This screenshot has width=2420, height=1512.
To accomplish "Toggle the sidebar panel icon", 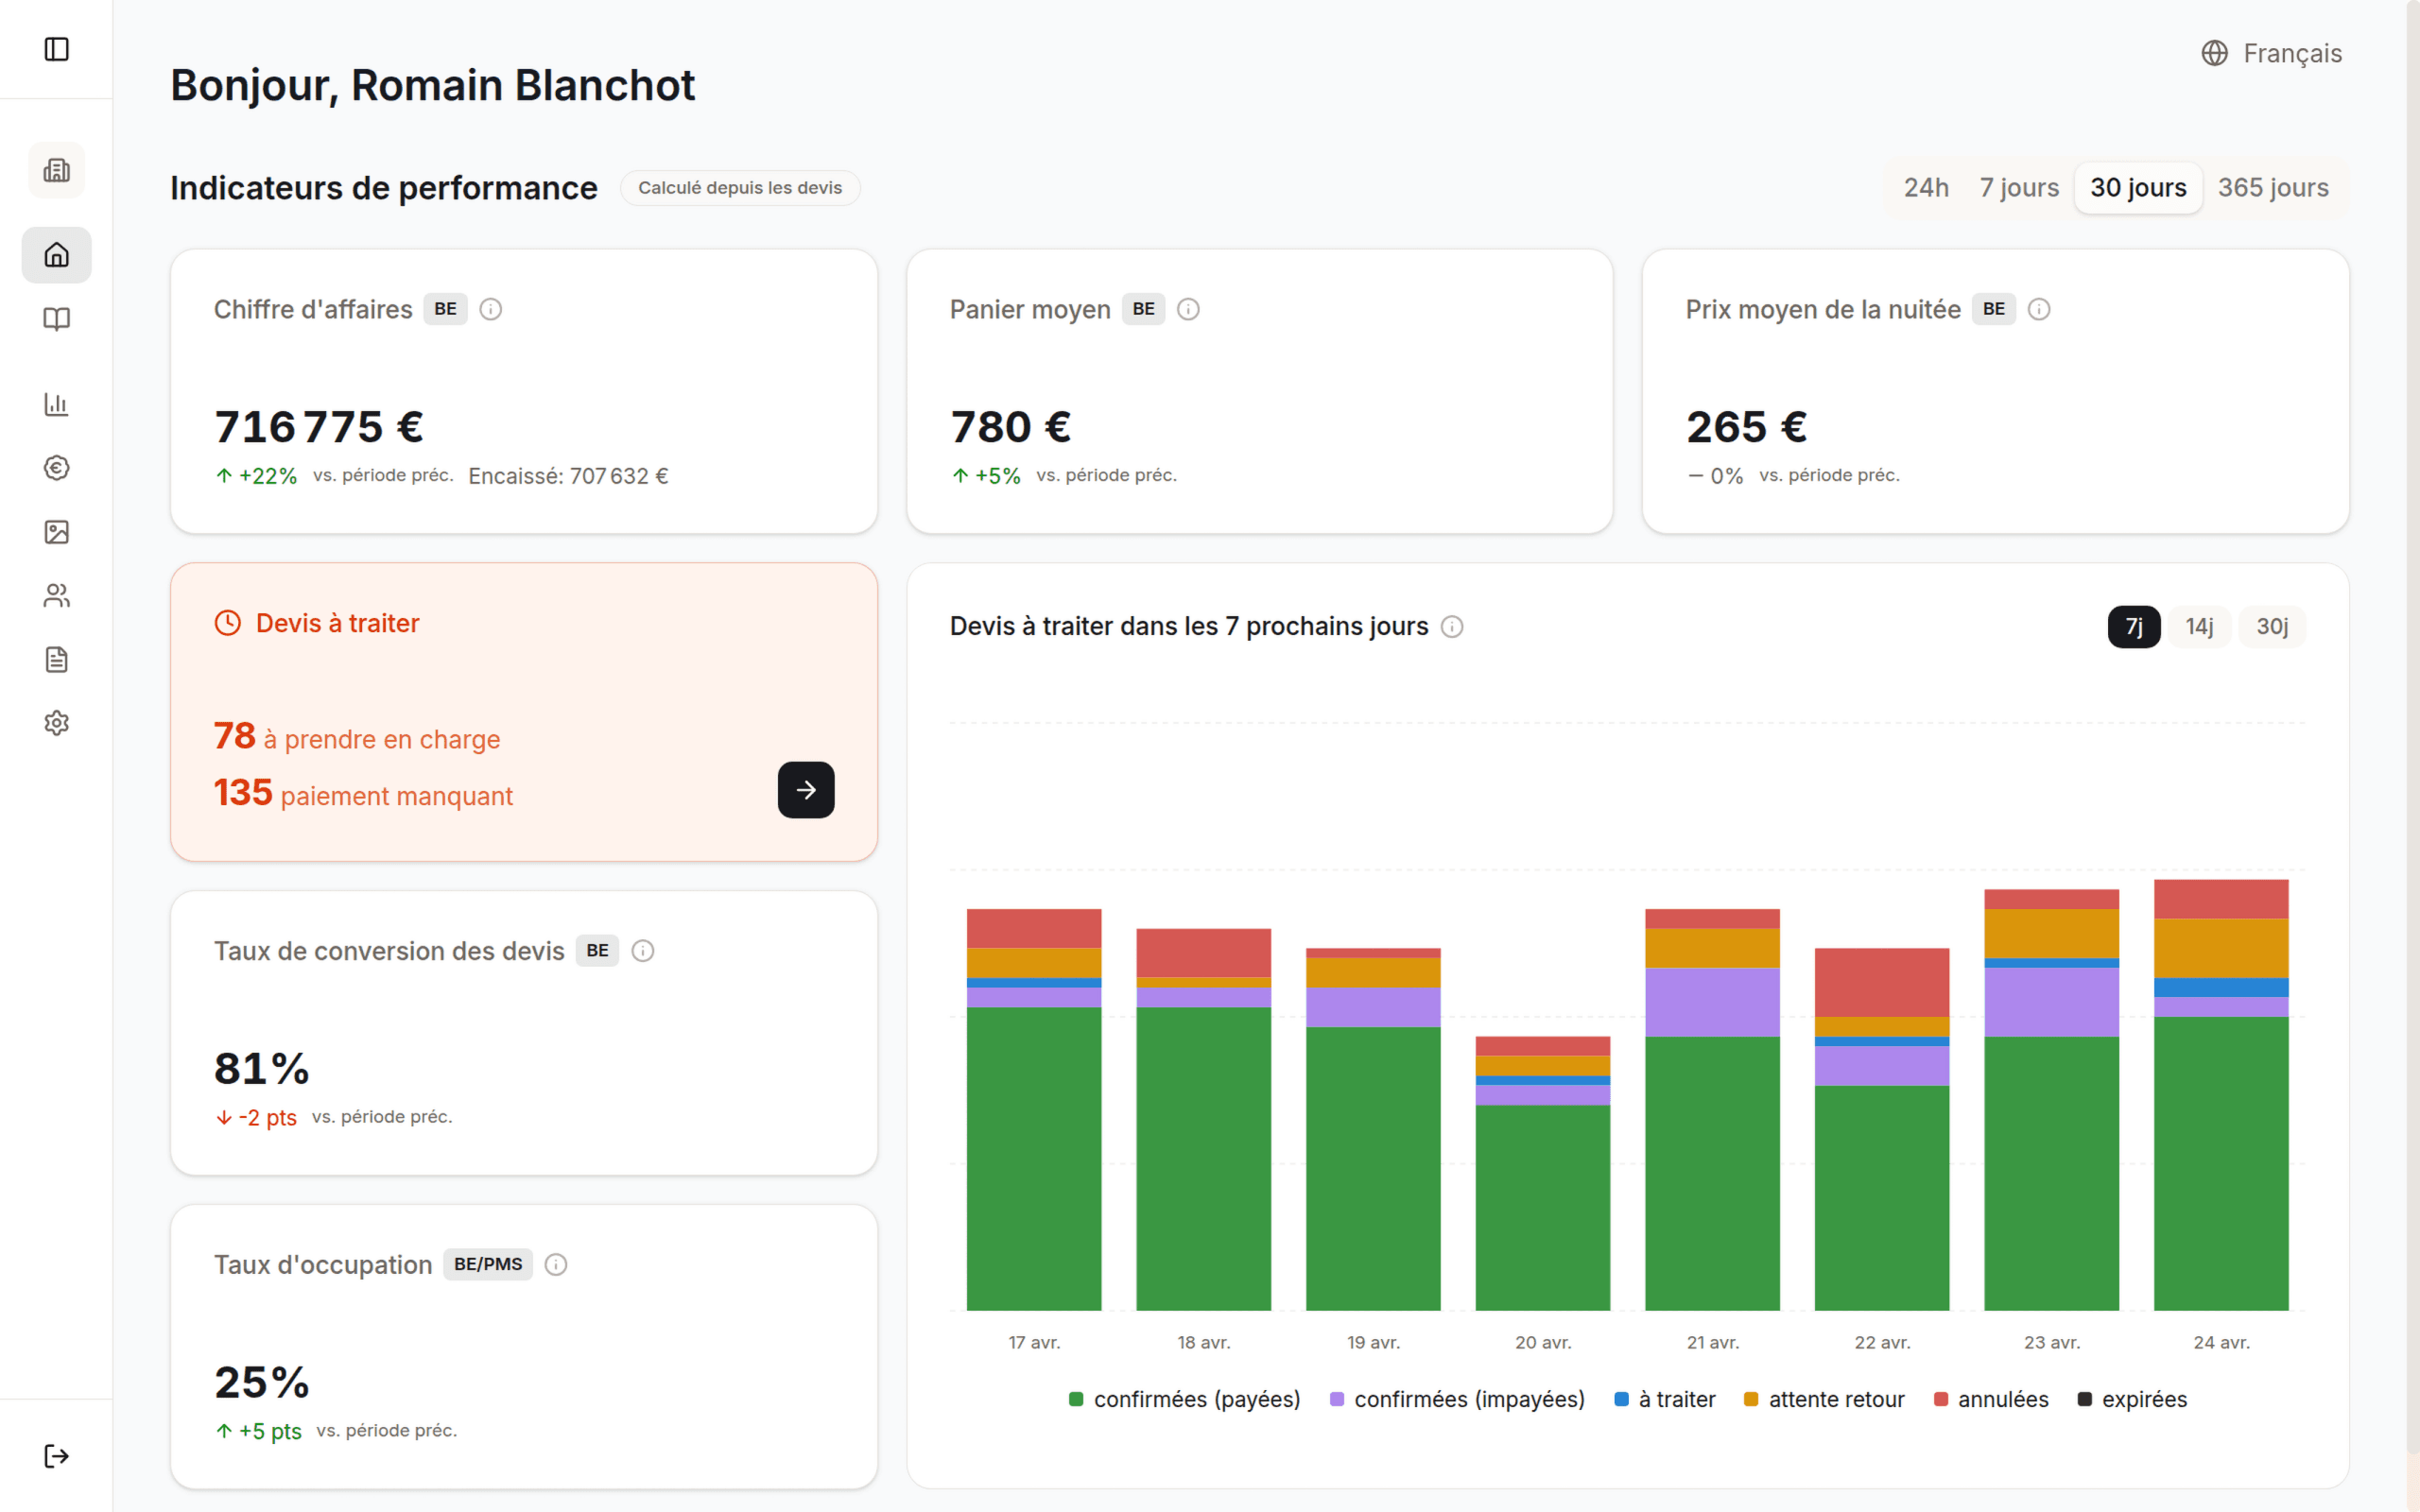I will click(57, 49).
